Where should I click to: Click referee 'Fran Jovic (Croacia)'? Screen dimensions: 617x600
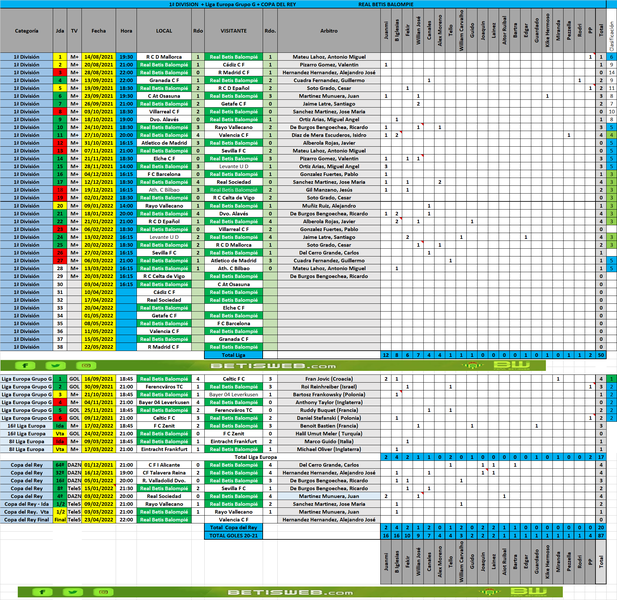pyautogui.click(x=329, y=379)
